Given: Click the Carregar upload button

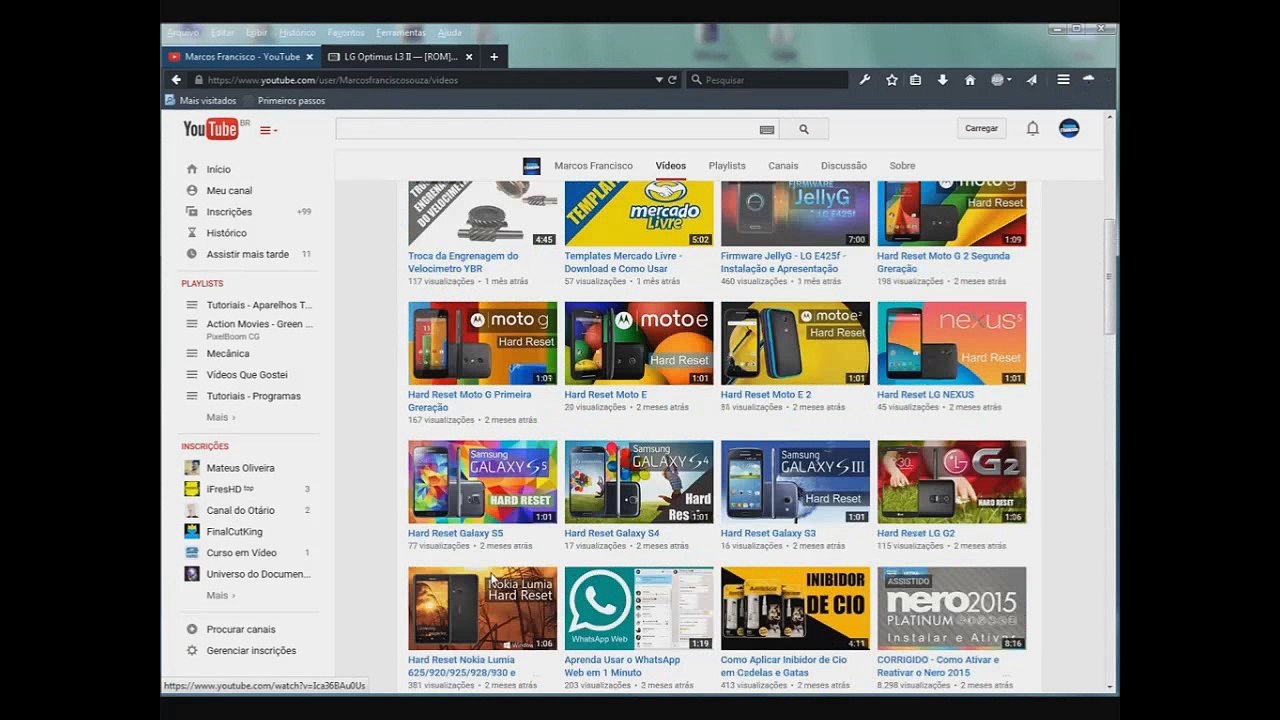Looking at the screenshot, I should click(x=981, y=128).
